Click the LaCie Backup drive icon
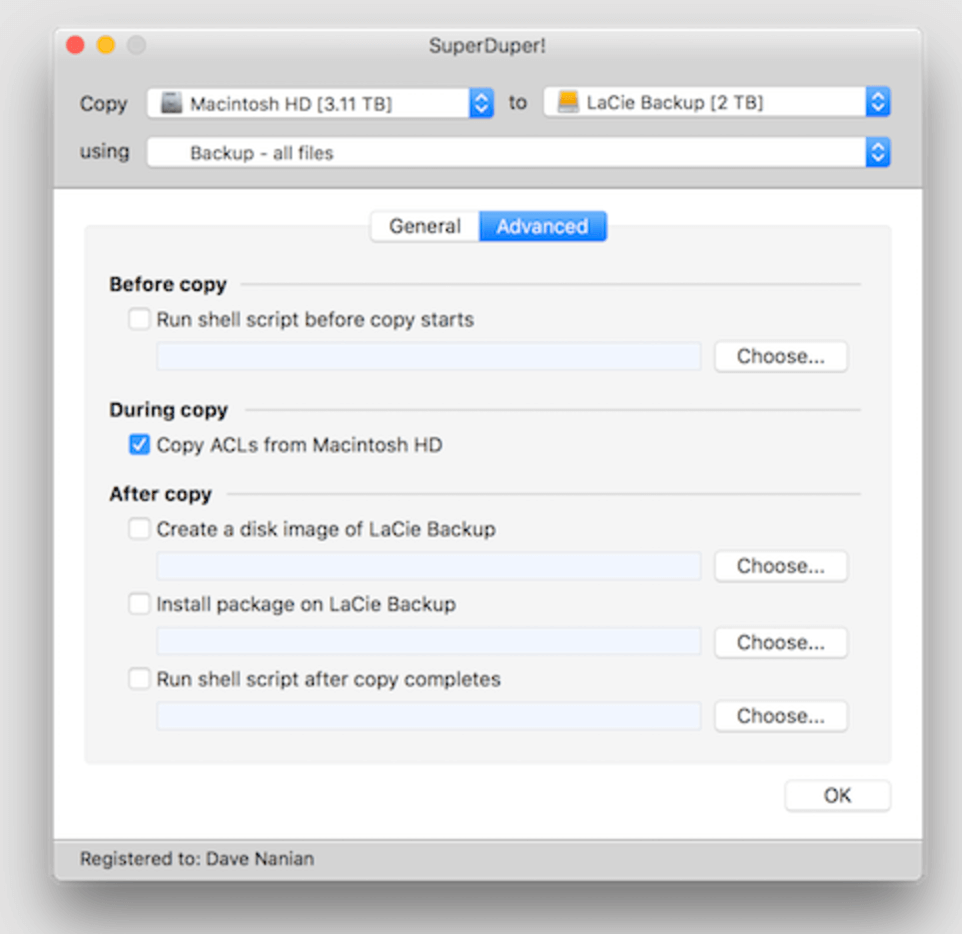 (x=567, y=101)
